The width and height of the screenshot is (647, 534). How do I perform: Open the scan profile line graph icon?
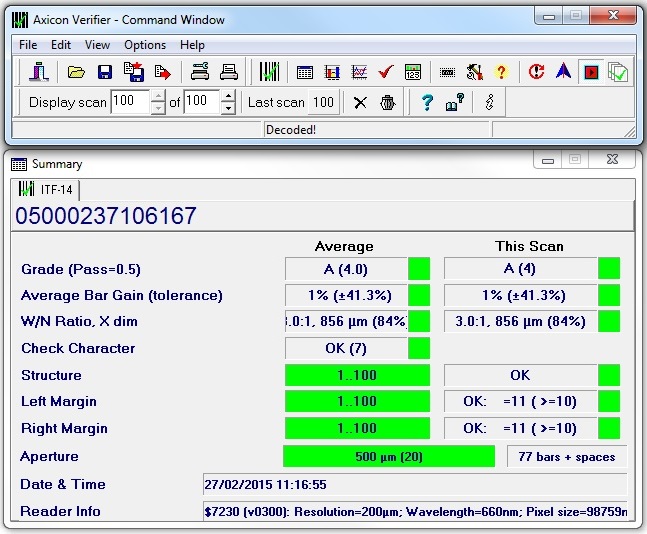point(359,72)
